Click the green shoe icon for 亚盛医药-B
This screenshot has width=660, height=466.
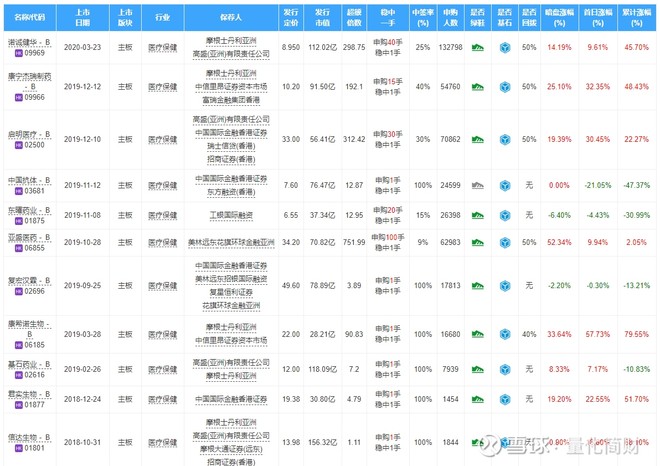(x=478, y=242)
